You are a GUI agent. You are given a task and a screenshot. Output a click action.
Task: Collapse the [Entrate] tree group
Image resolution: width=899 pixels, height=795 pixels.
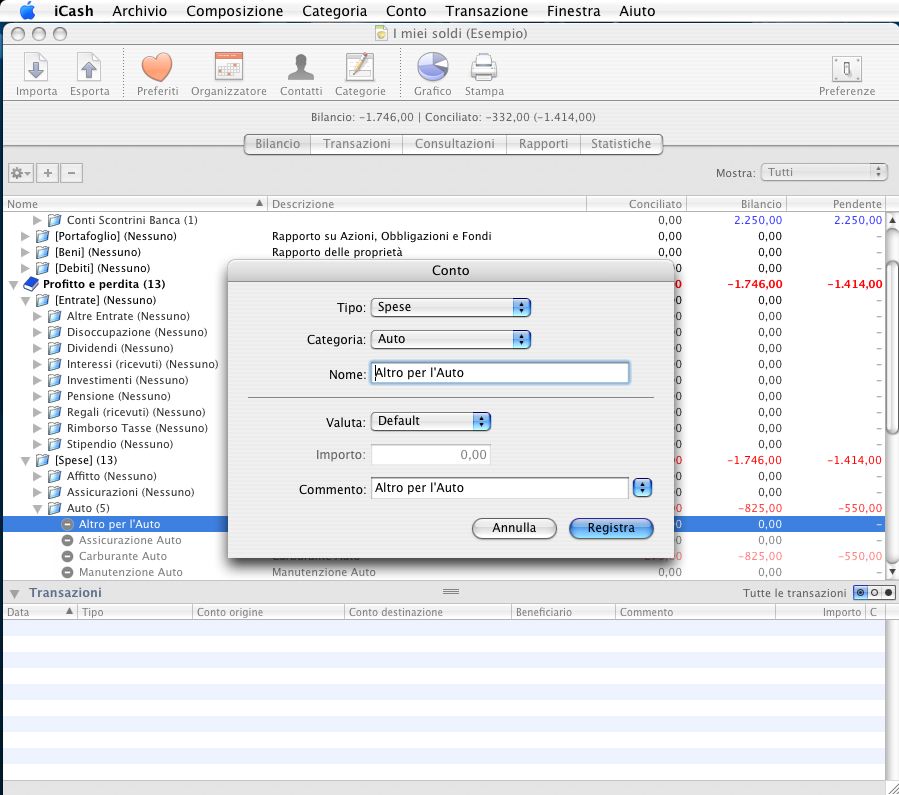(27, 300)
